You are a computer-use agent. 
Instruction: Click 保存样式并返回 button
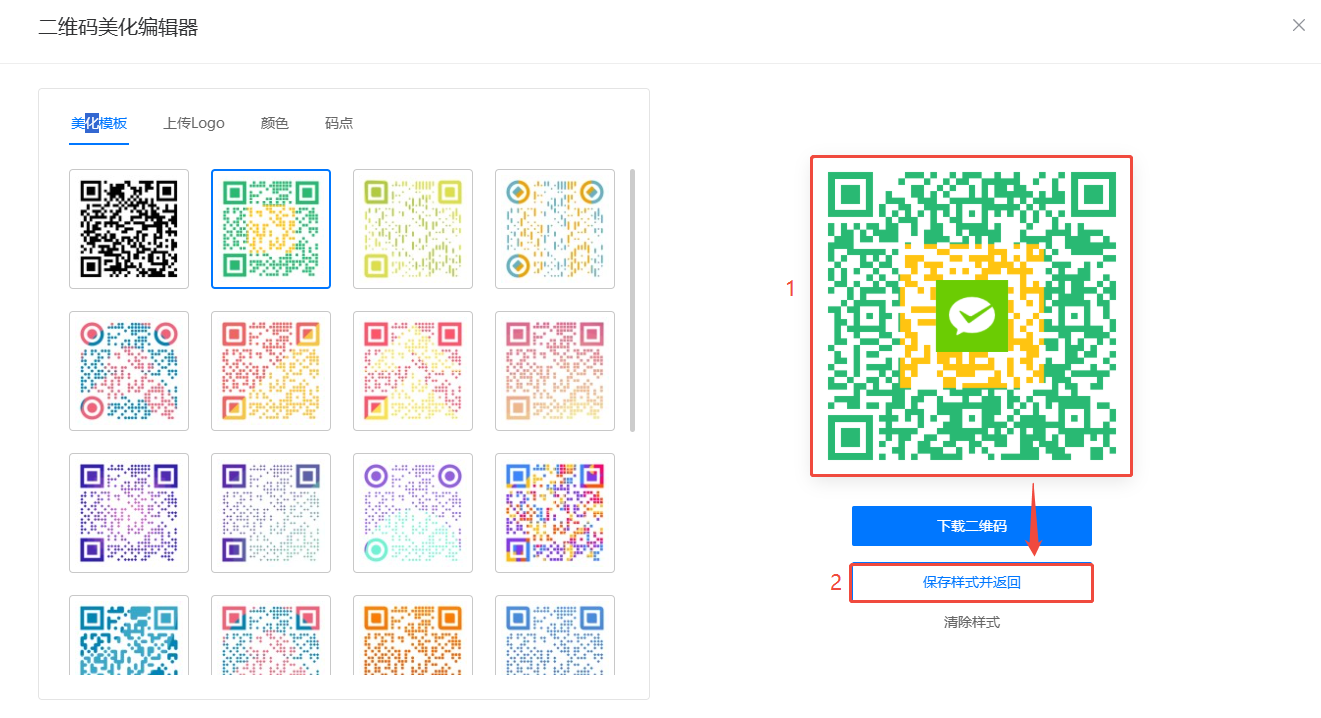tap(971, 582)
